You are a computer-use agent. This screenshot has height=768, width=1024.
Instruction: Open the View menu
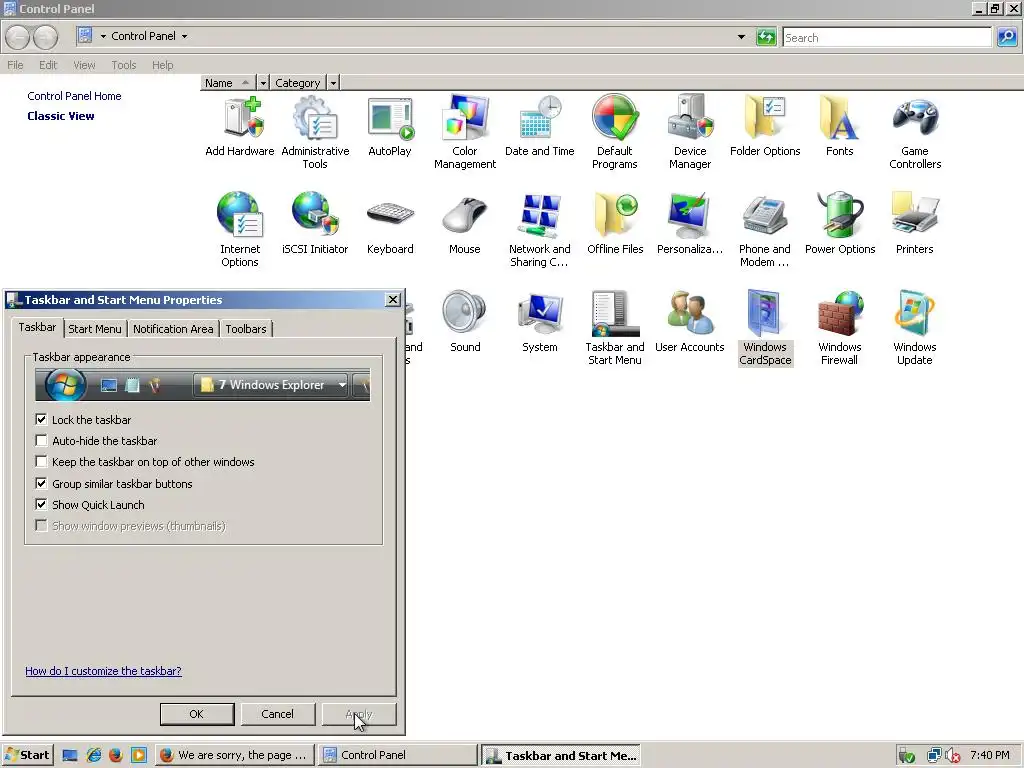pyautogui.click(x=84, y=65)
